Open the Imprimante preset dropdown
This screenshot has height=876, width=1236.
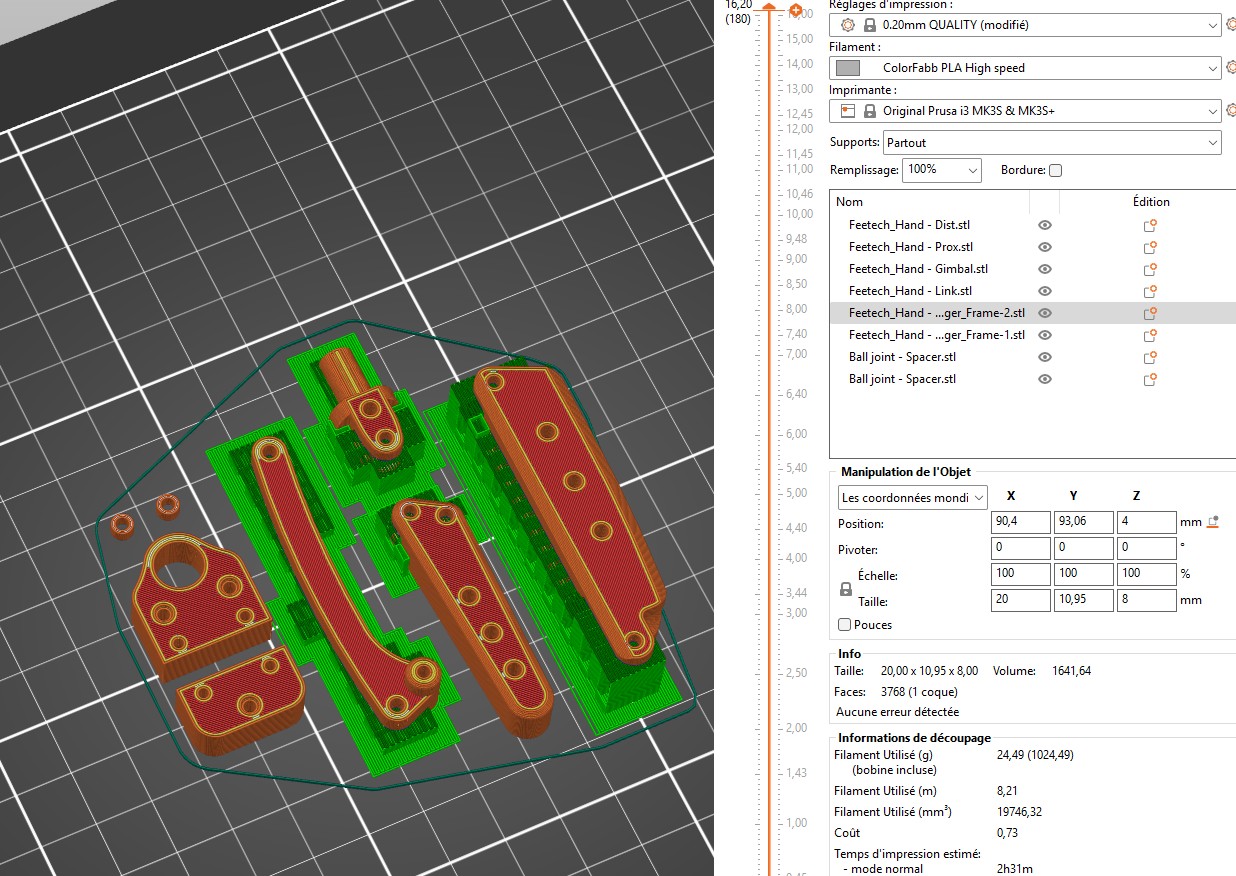[1025, 111]
